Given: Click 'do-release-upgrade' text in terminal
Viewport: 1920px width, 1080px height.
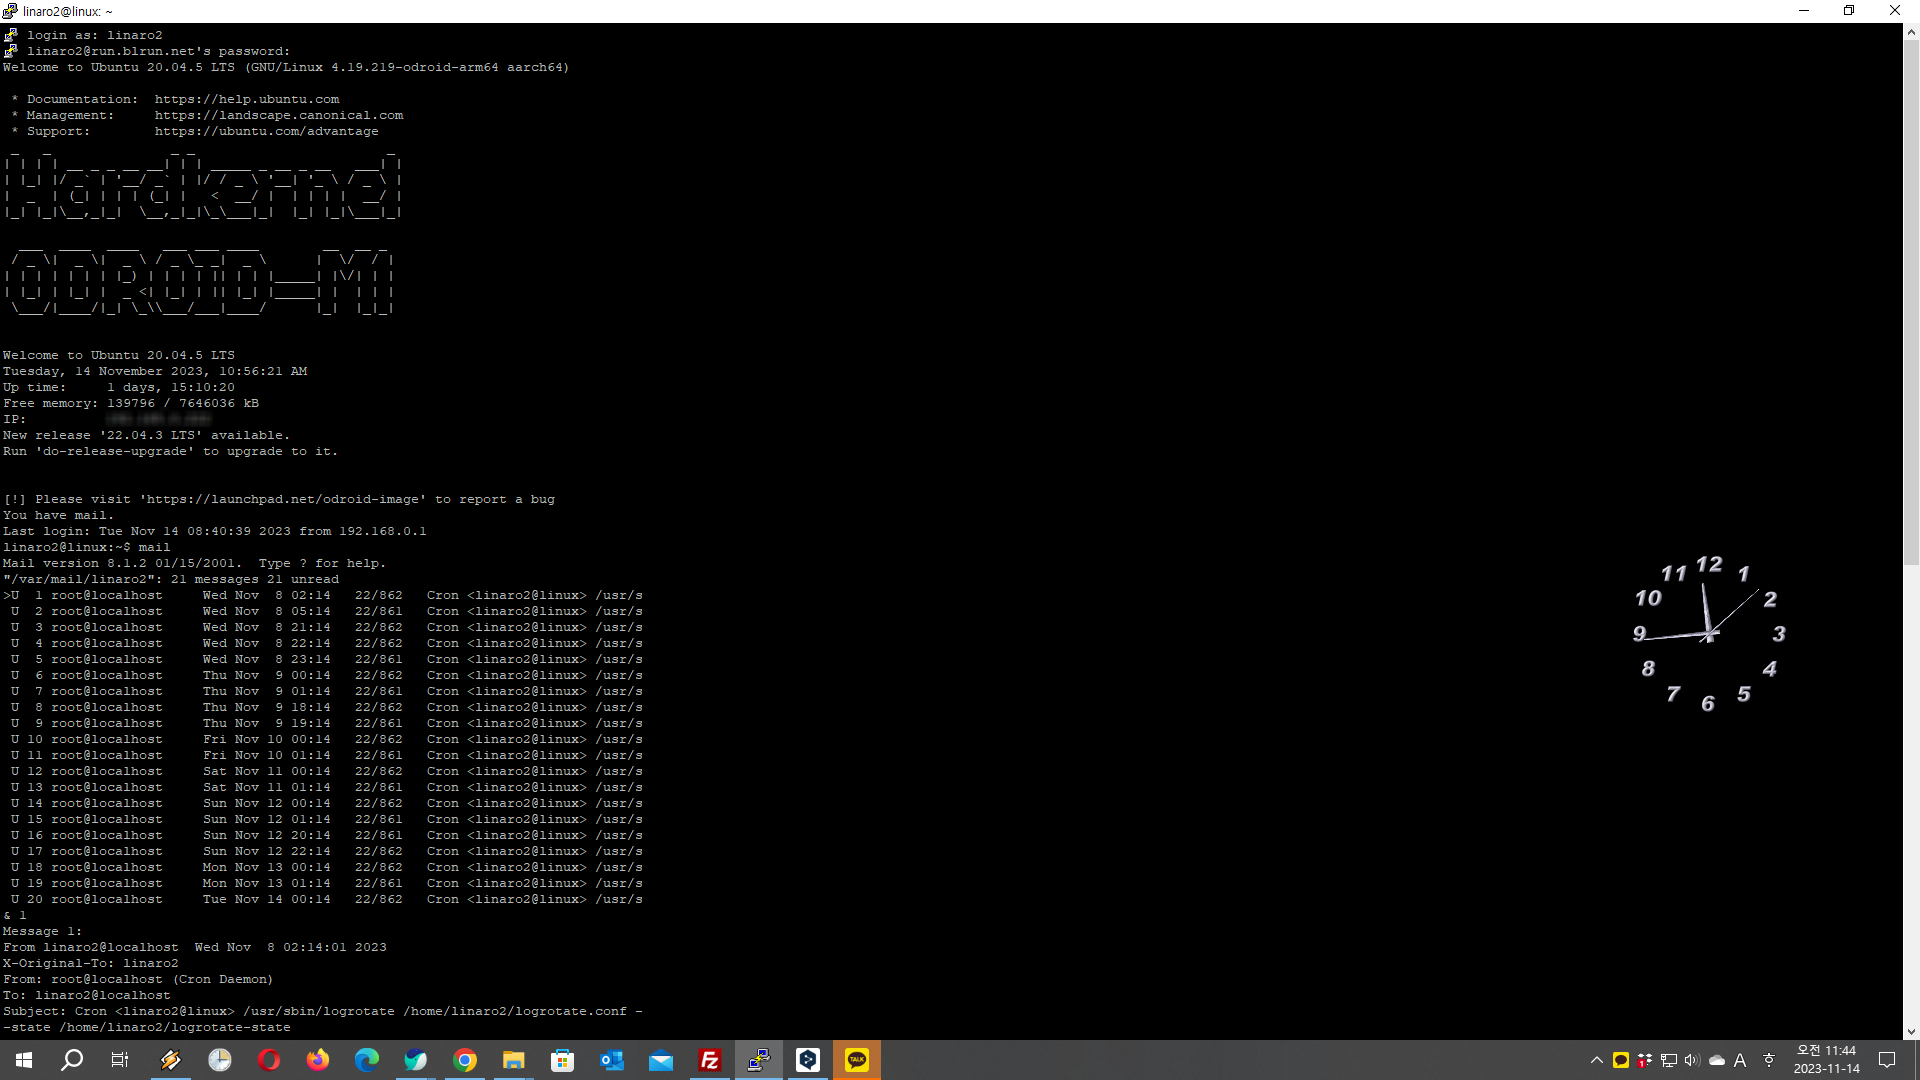Looking at the screenshot, I should click(x=115, y=451).
